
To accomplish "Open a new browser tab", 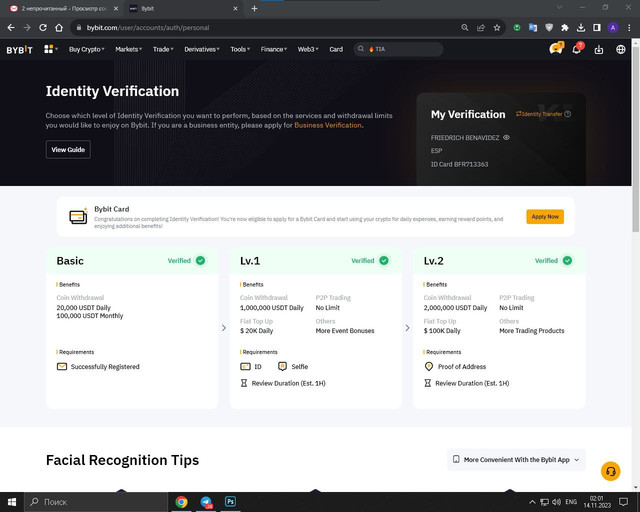I will (x=254, y=9).
